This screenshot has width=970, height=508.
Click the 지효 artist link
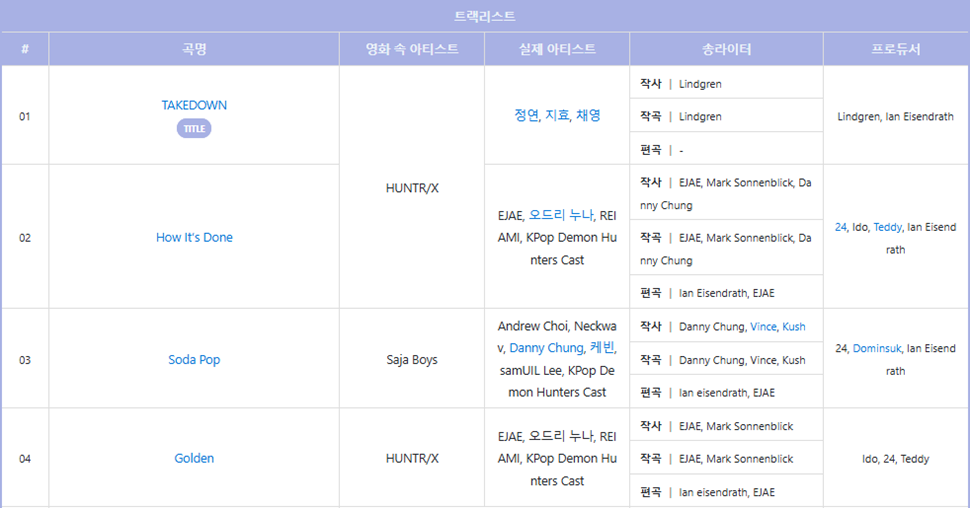(557, 115)
